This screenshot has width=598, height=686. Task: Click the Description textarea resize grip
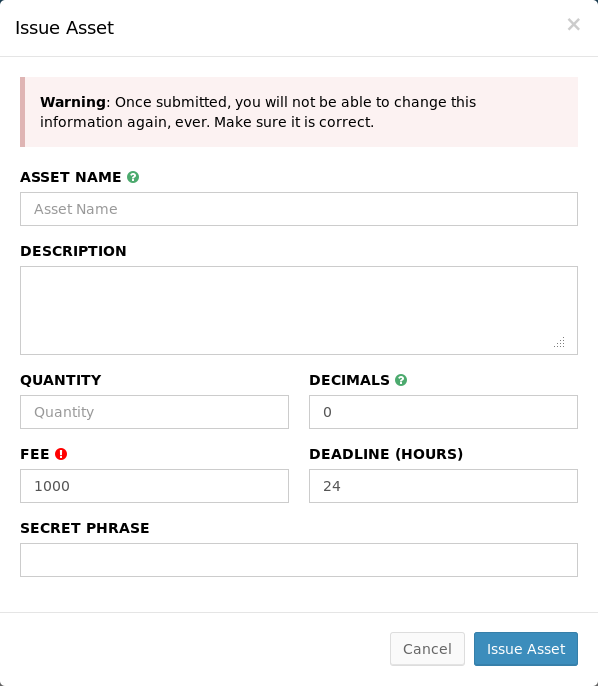(x=560, y=342)
